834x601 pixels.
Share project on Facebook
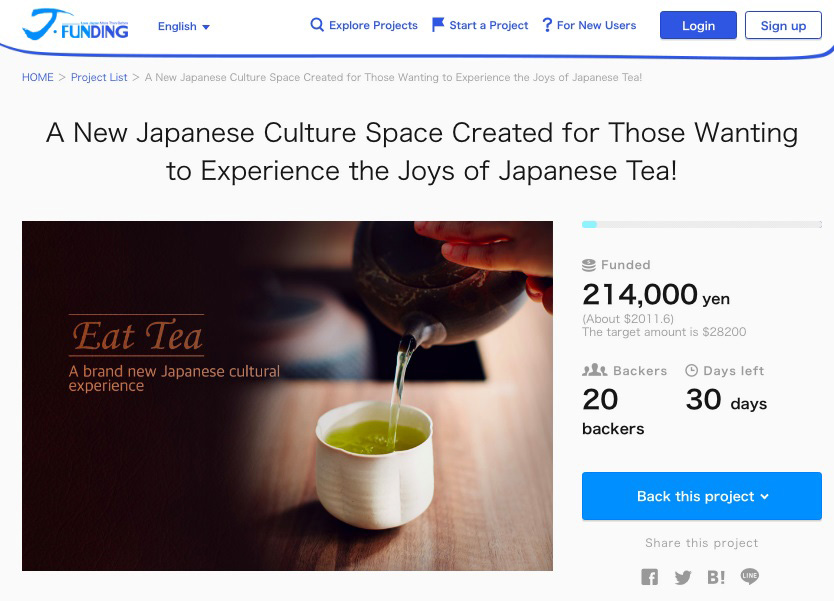(x=650, y=577)
